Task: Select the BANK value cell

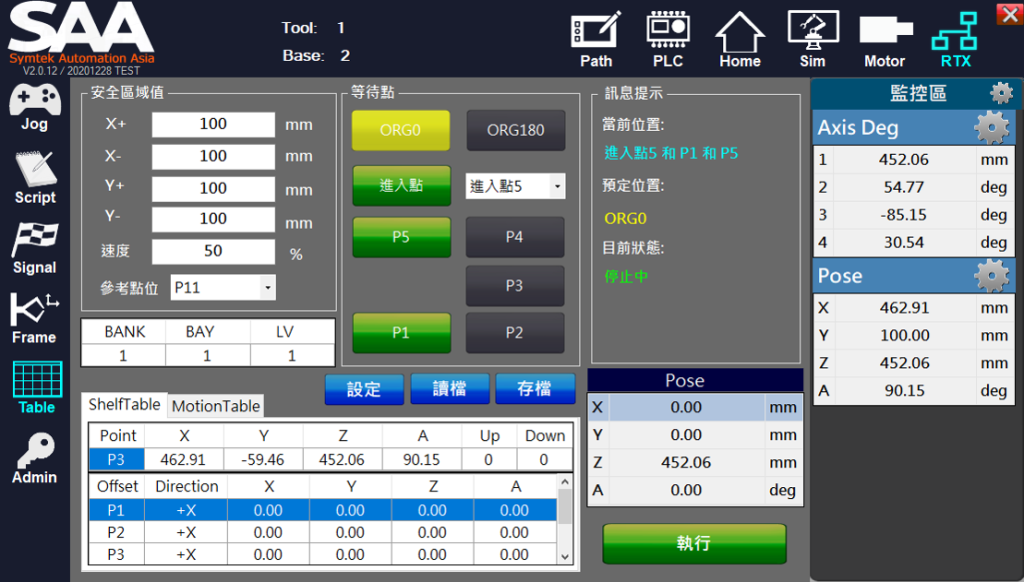Action: tap(123, 355)
